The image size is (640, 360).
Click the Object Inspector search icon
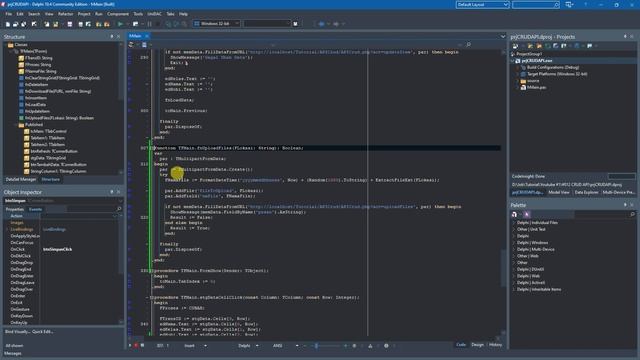point(119,209)
